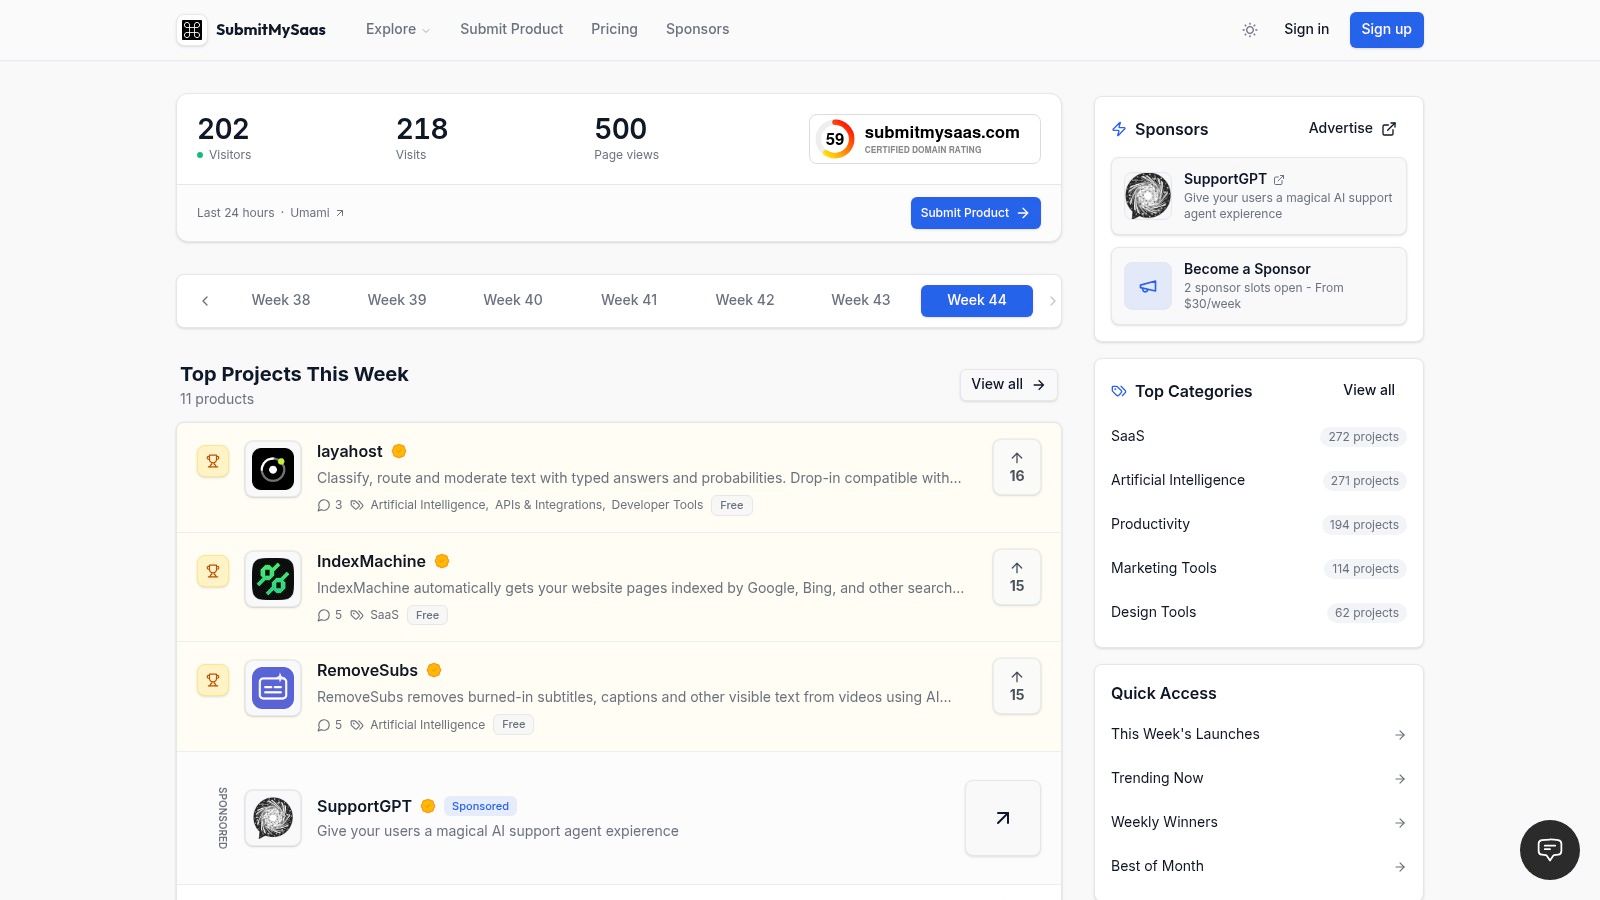Open SupportGPT via the arrow icon in the project list

1003,818
